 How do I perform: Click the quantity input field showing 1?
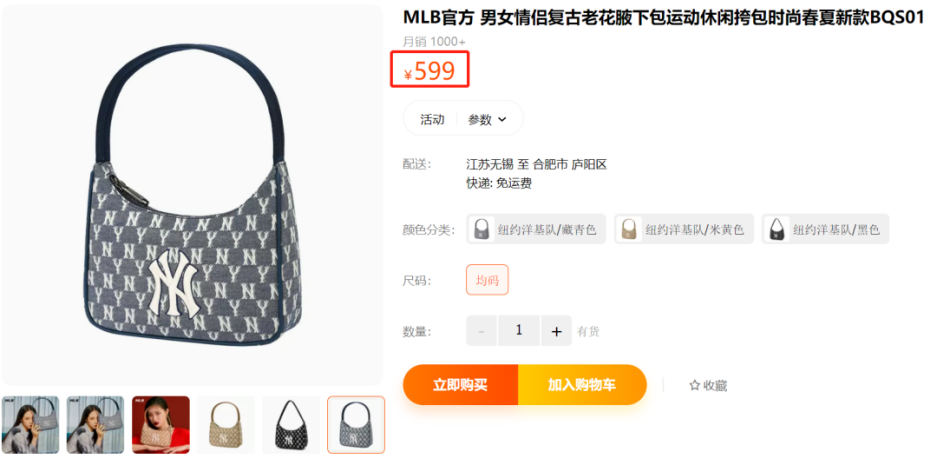[x=519, y=331]
